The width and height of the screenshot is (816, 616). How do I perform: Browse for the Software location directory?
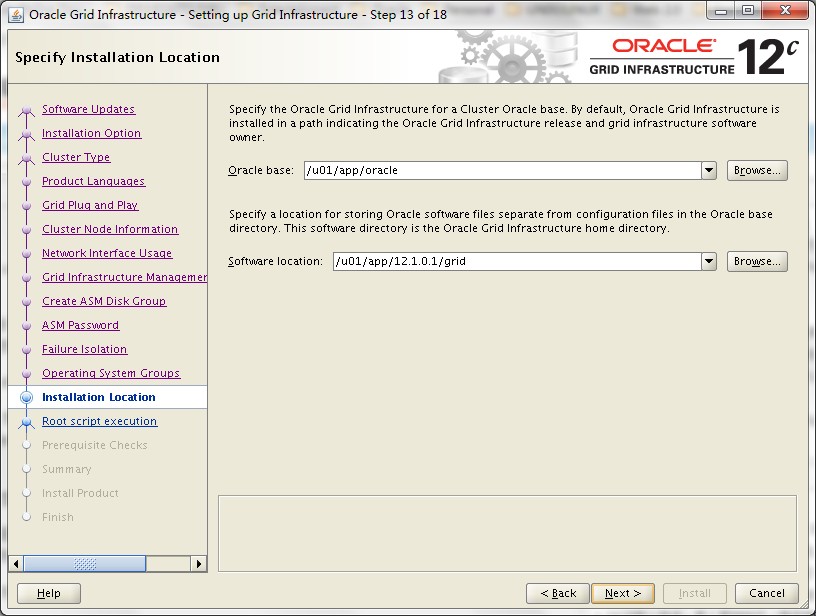[x=757, y=261]
